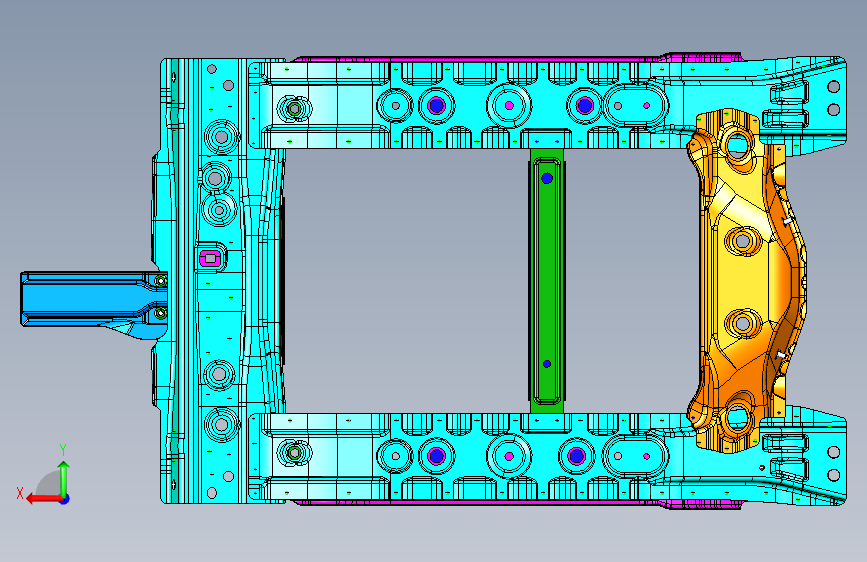Pick the yellow-orange bracket part
This screenshot has height=562, width=867.
[x=746, y=280]
